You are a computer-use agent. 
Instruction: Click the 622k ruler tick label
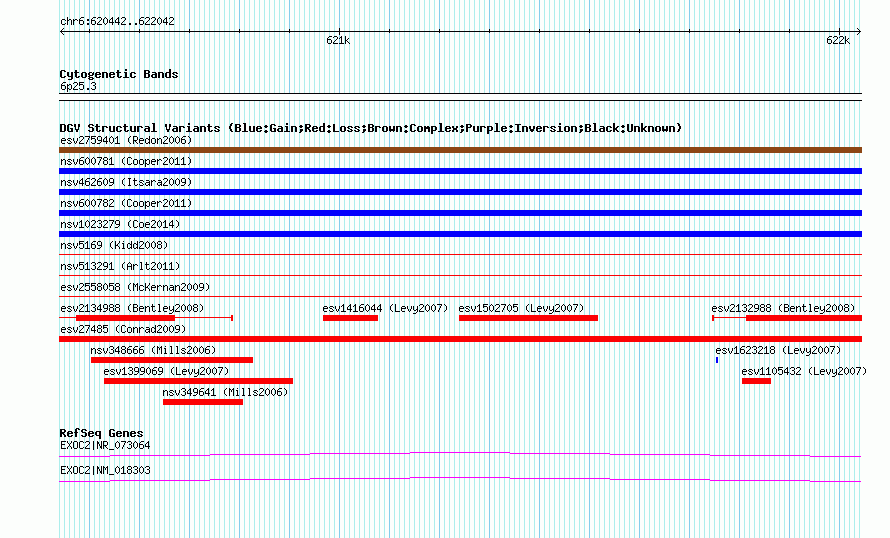click(838, 40)
